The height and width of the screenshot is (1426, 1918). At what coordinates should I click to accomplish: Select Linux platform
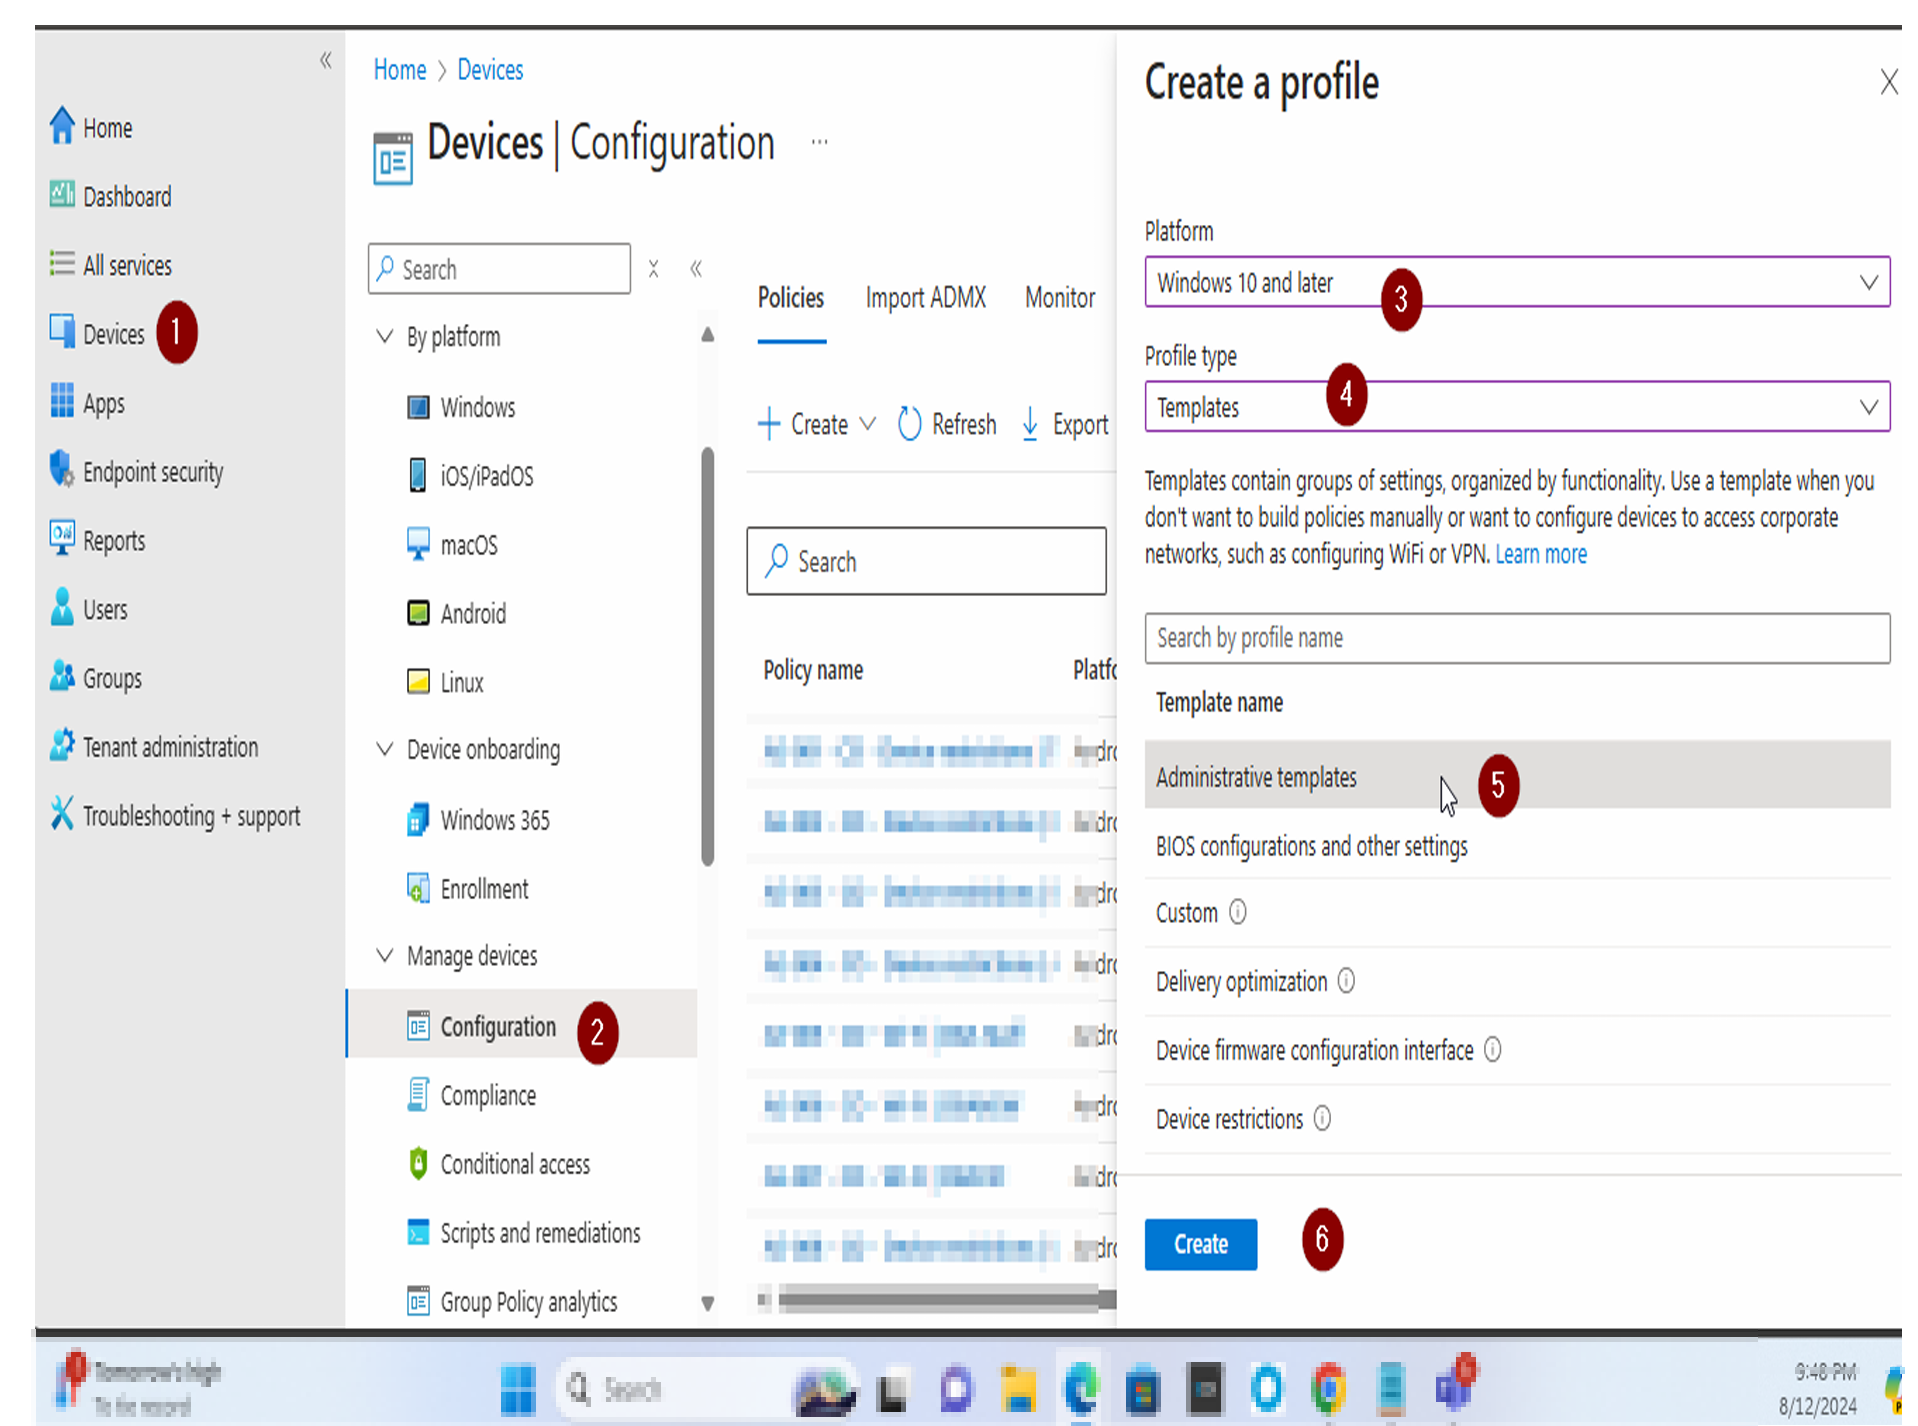[445, 682]
